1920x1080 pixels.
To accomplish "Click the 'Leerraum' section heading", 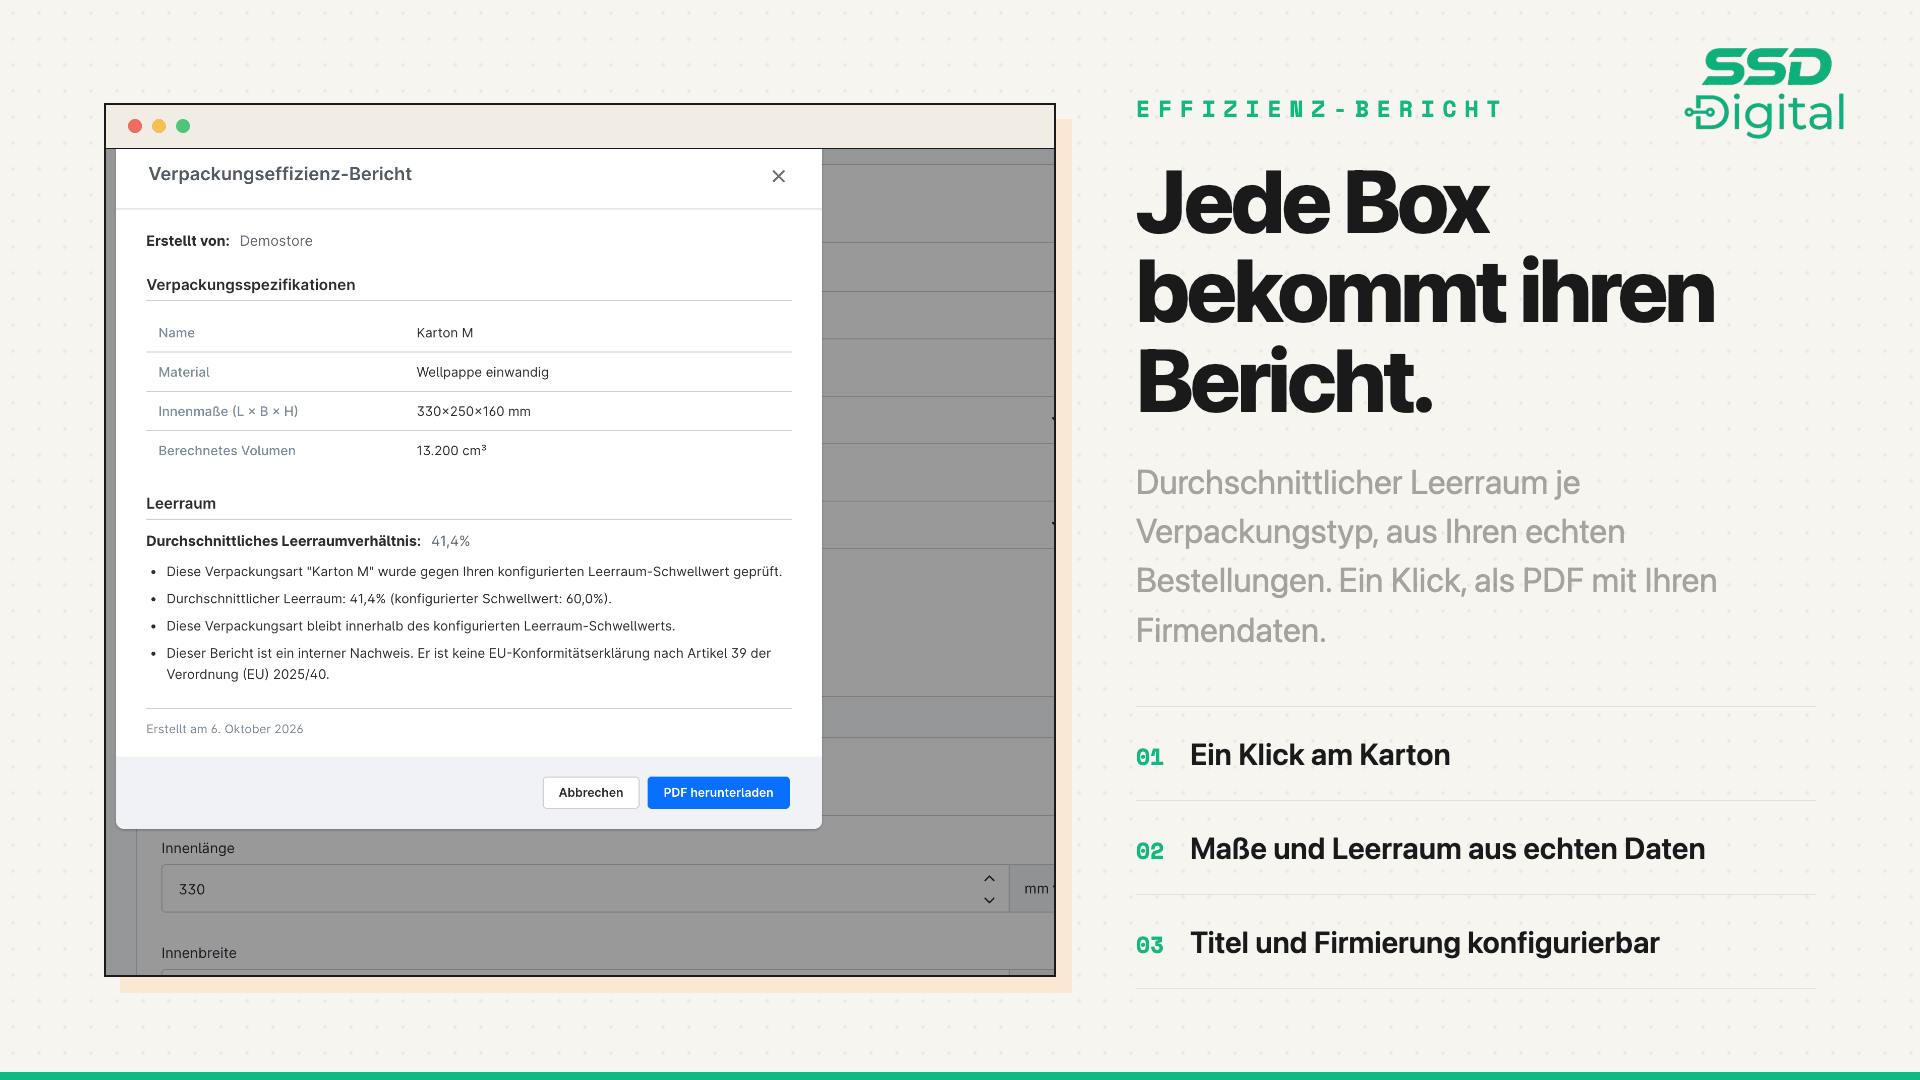I will pos(181,503).
